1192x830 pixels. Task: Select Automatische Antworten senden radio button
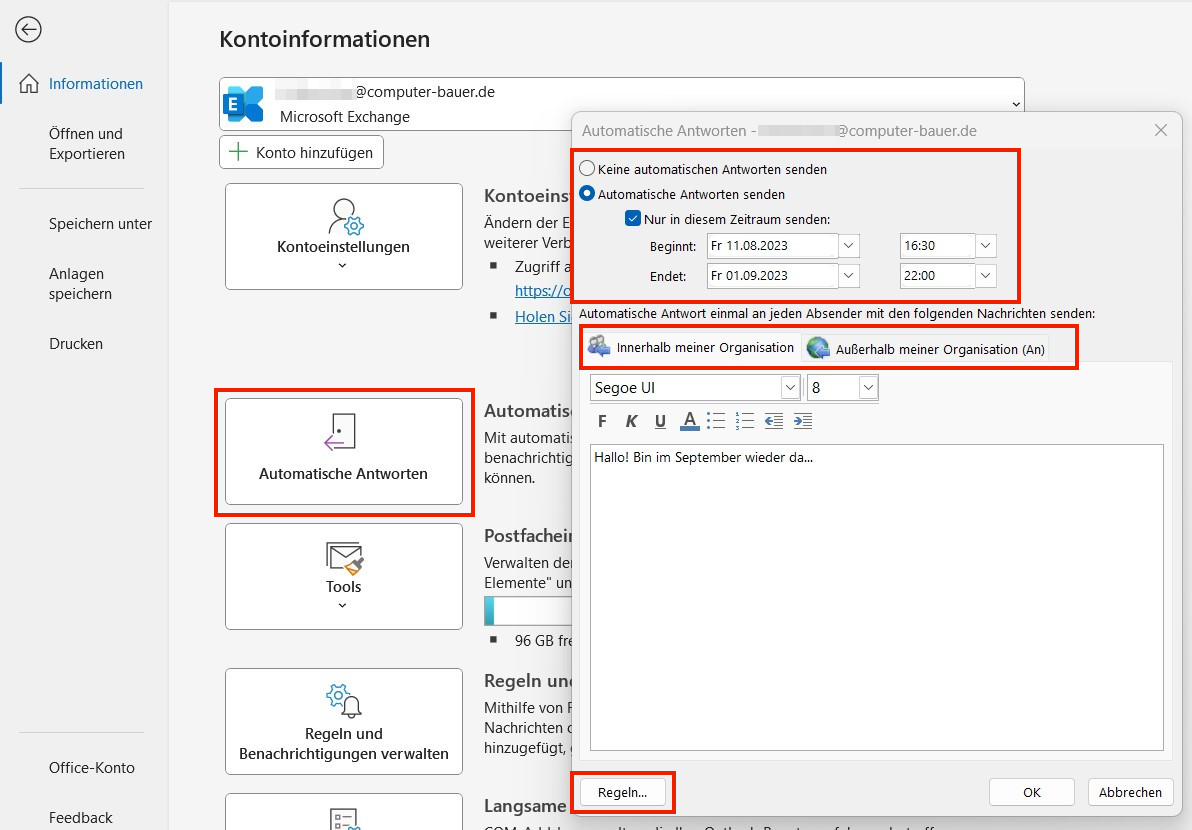[x=587, y=194]
